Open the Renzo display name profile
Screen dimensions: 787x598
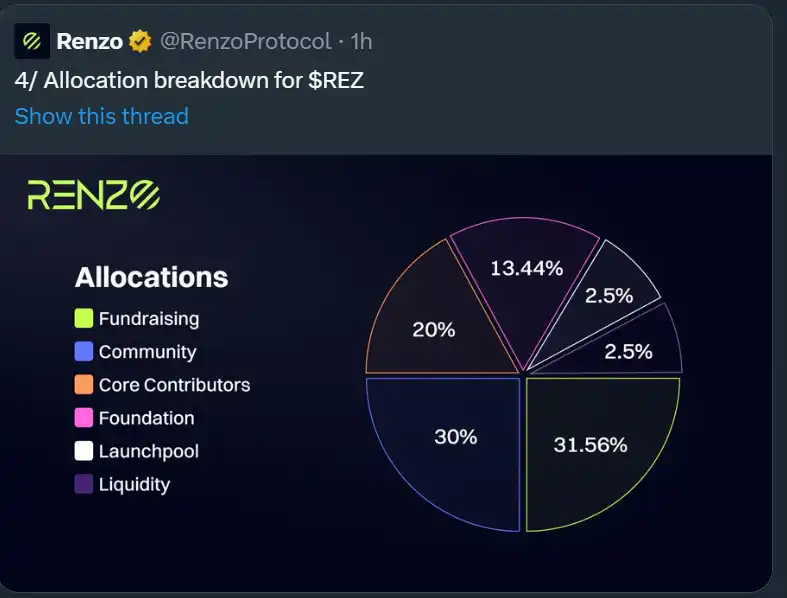tap(90, 42)
